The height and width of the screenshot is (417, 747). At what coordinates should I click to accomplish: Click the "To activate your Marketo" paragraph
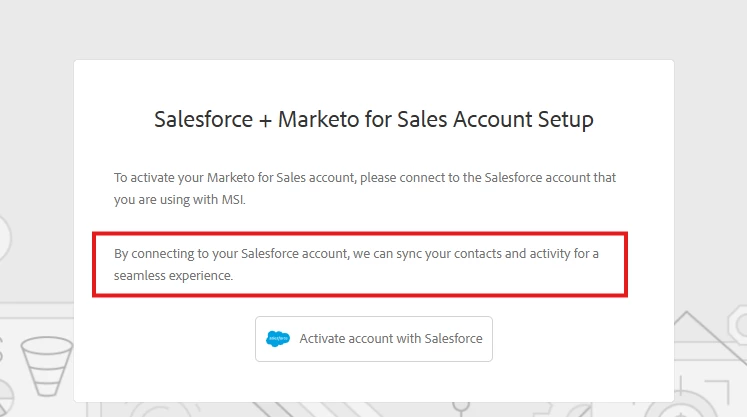click(x=364, y=188)
